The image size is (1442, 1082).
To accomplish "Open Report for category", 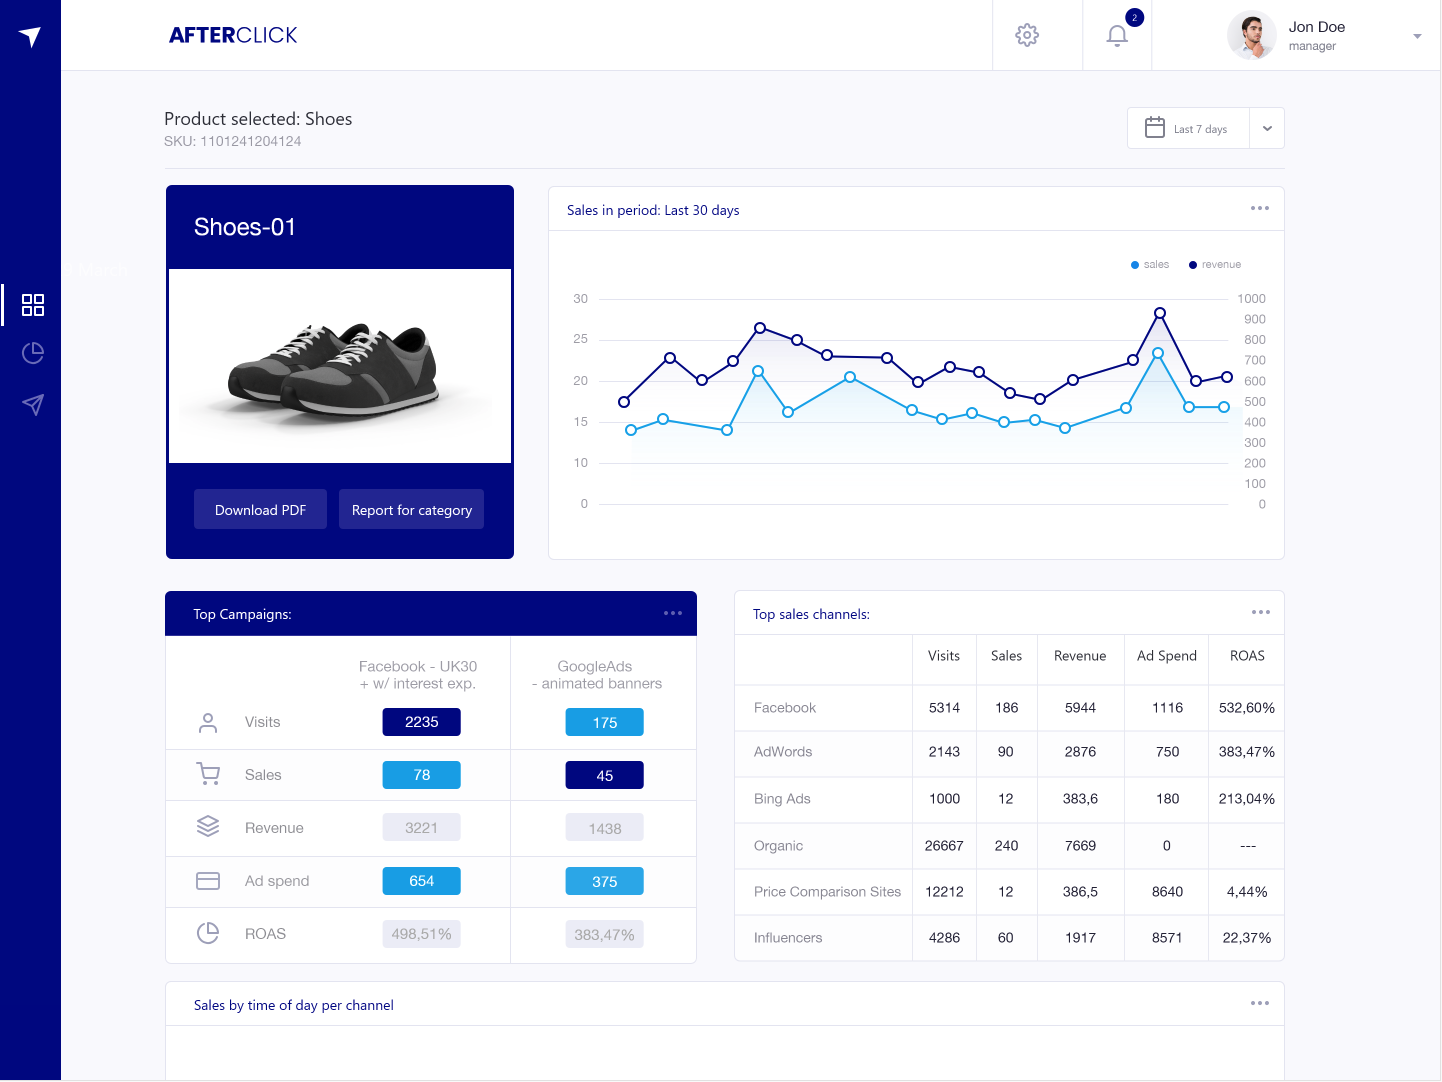I will tap(411, 509).
